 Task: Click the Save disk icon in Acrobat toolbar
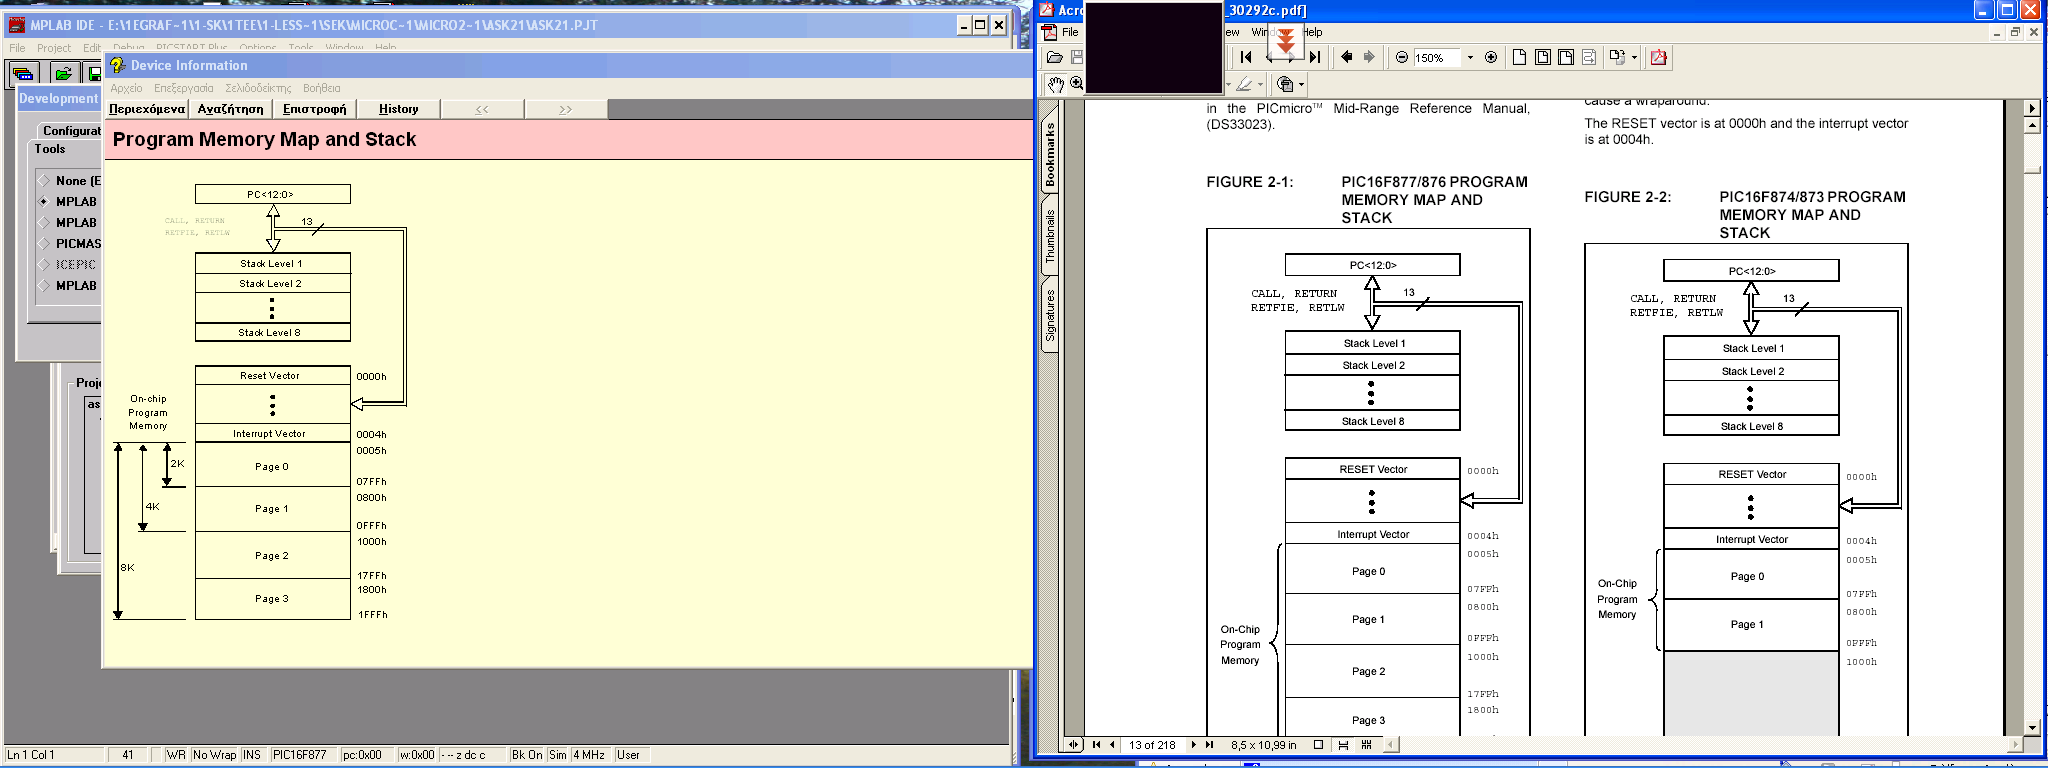click(x=1077, y=57)
